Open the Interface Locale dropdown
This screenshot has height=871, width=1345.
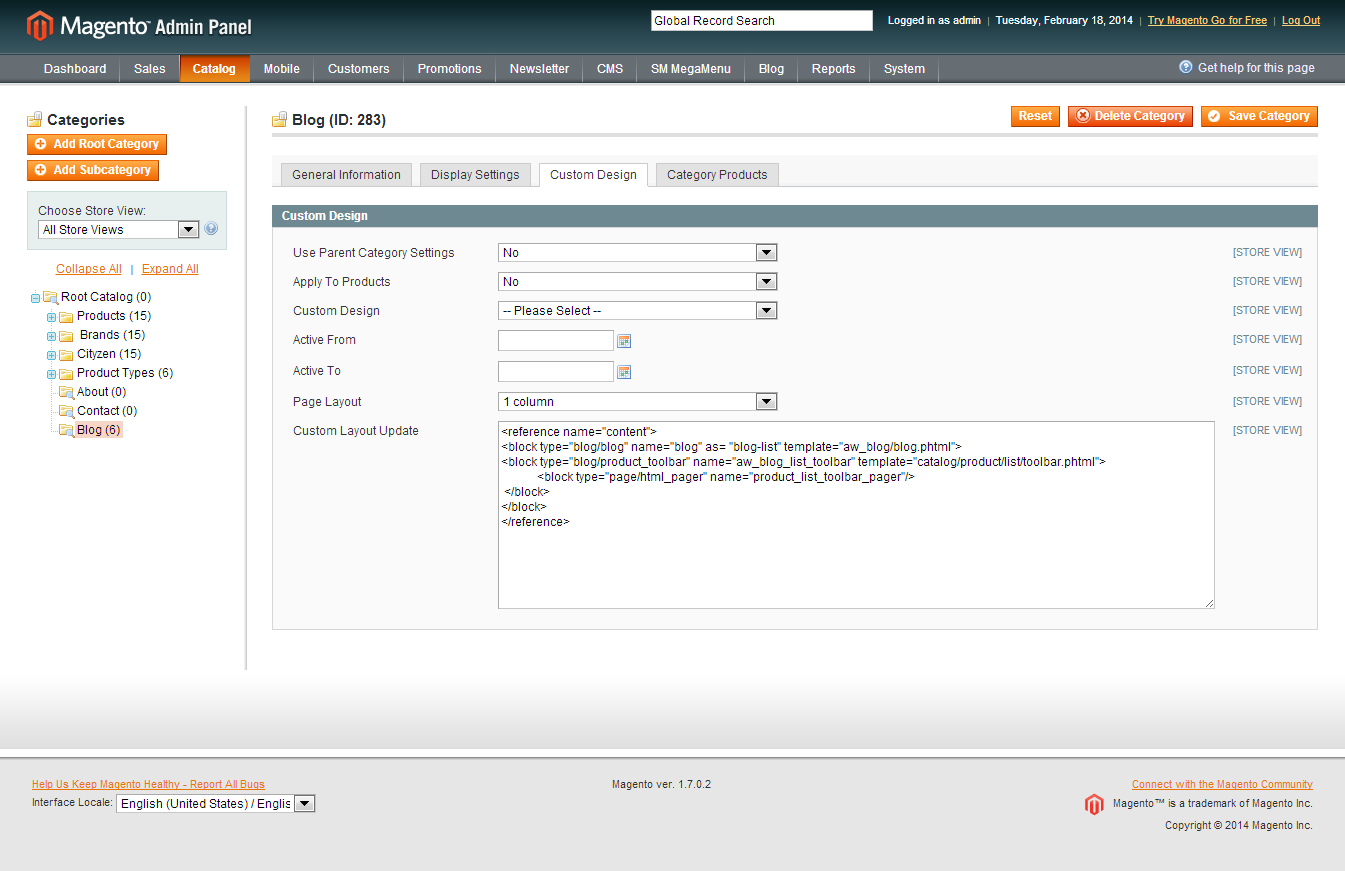point(216,804)
